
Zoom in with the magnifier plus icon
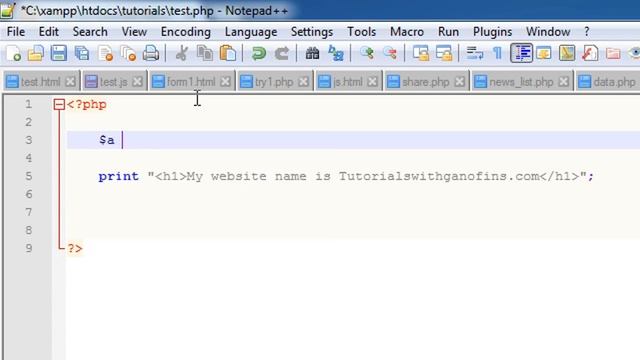(367, 53)
